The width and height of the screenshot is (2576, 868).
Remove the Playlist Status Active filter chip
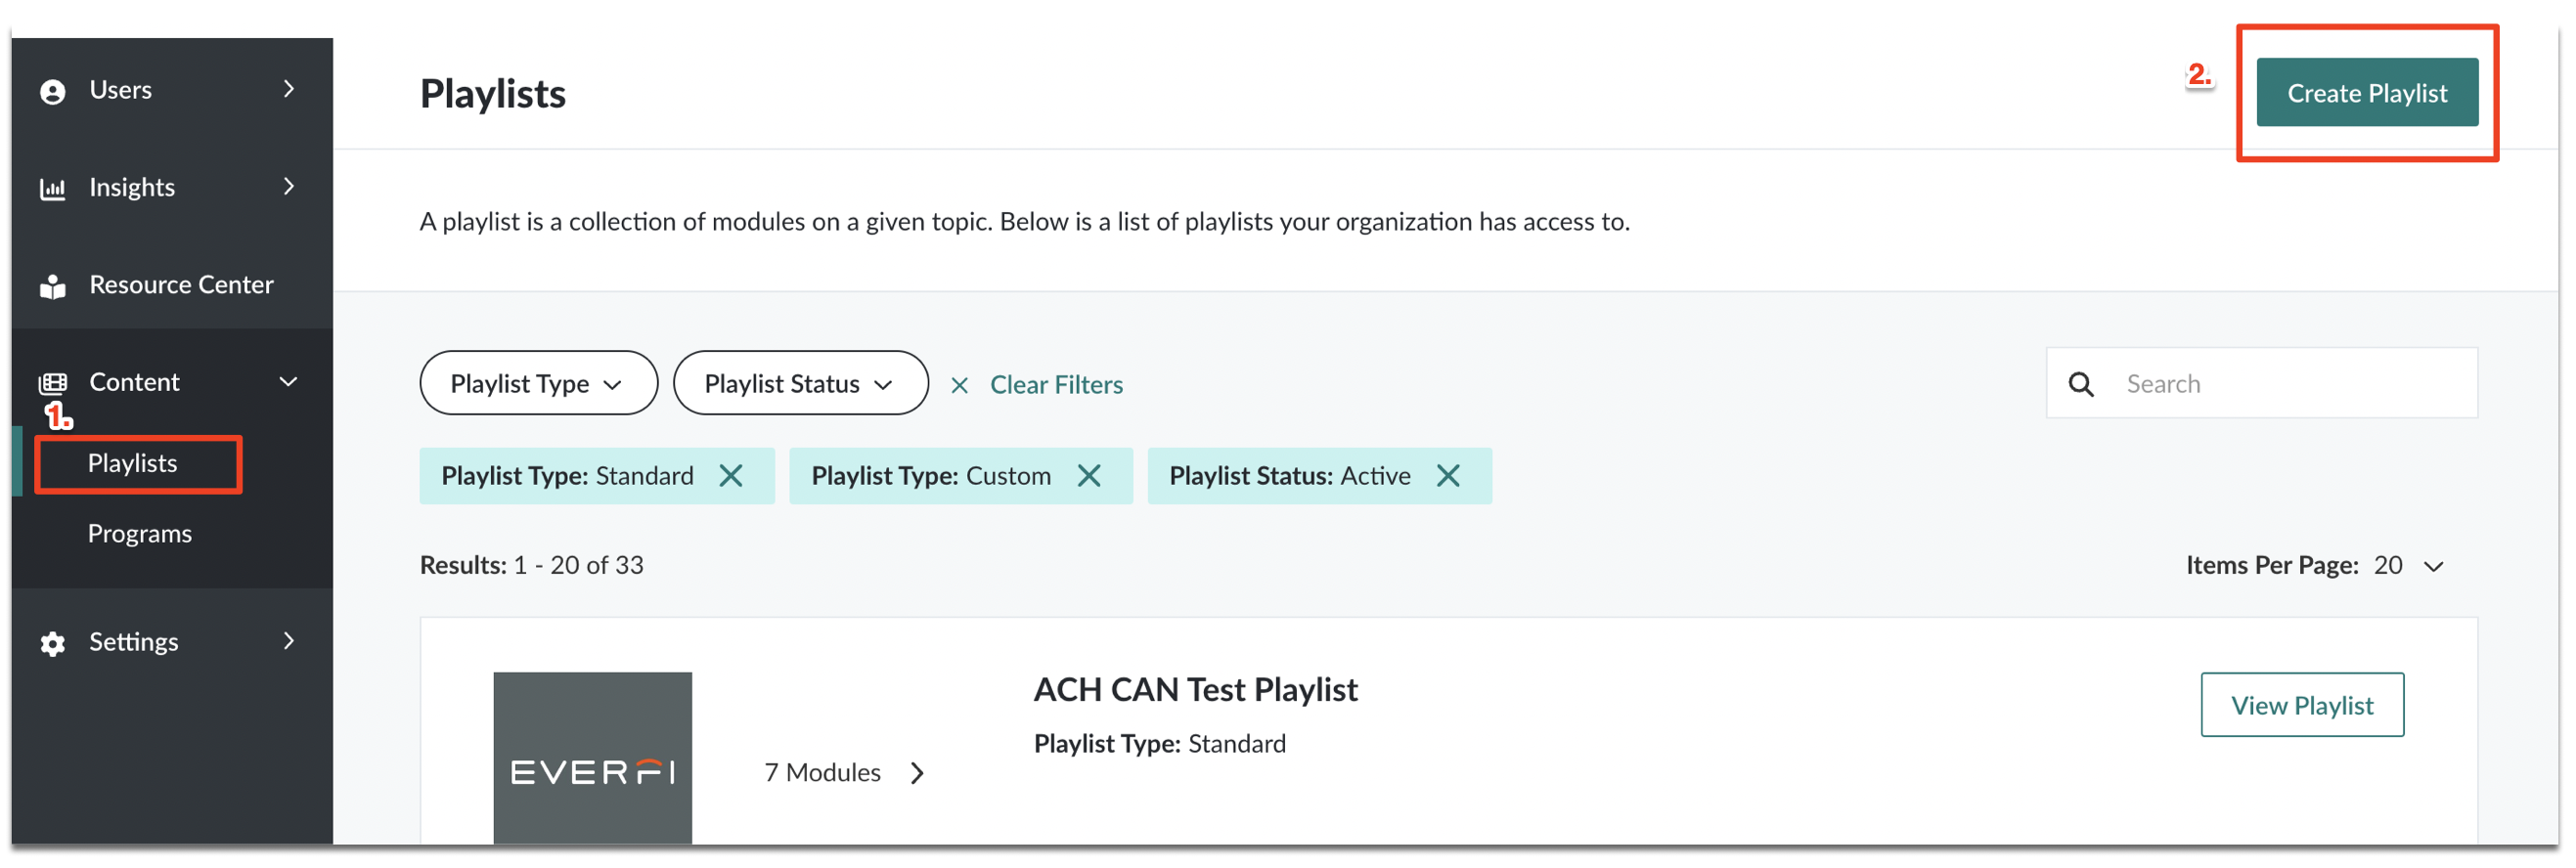tap(1448, 476)
